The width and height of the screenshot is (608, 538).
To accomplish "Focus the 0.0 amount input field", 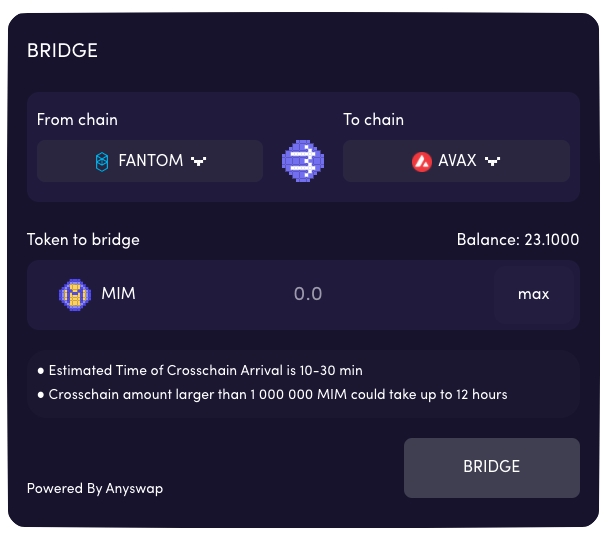I will click(308, 294).
